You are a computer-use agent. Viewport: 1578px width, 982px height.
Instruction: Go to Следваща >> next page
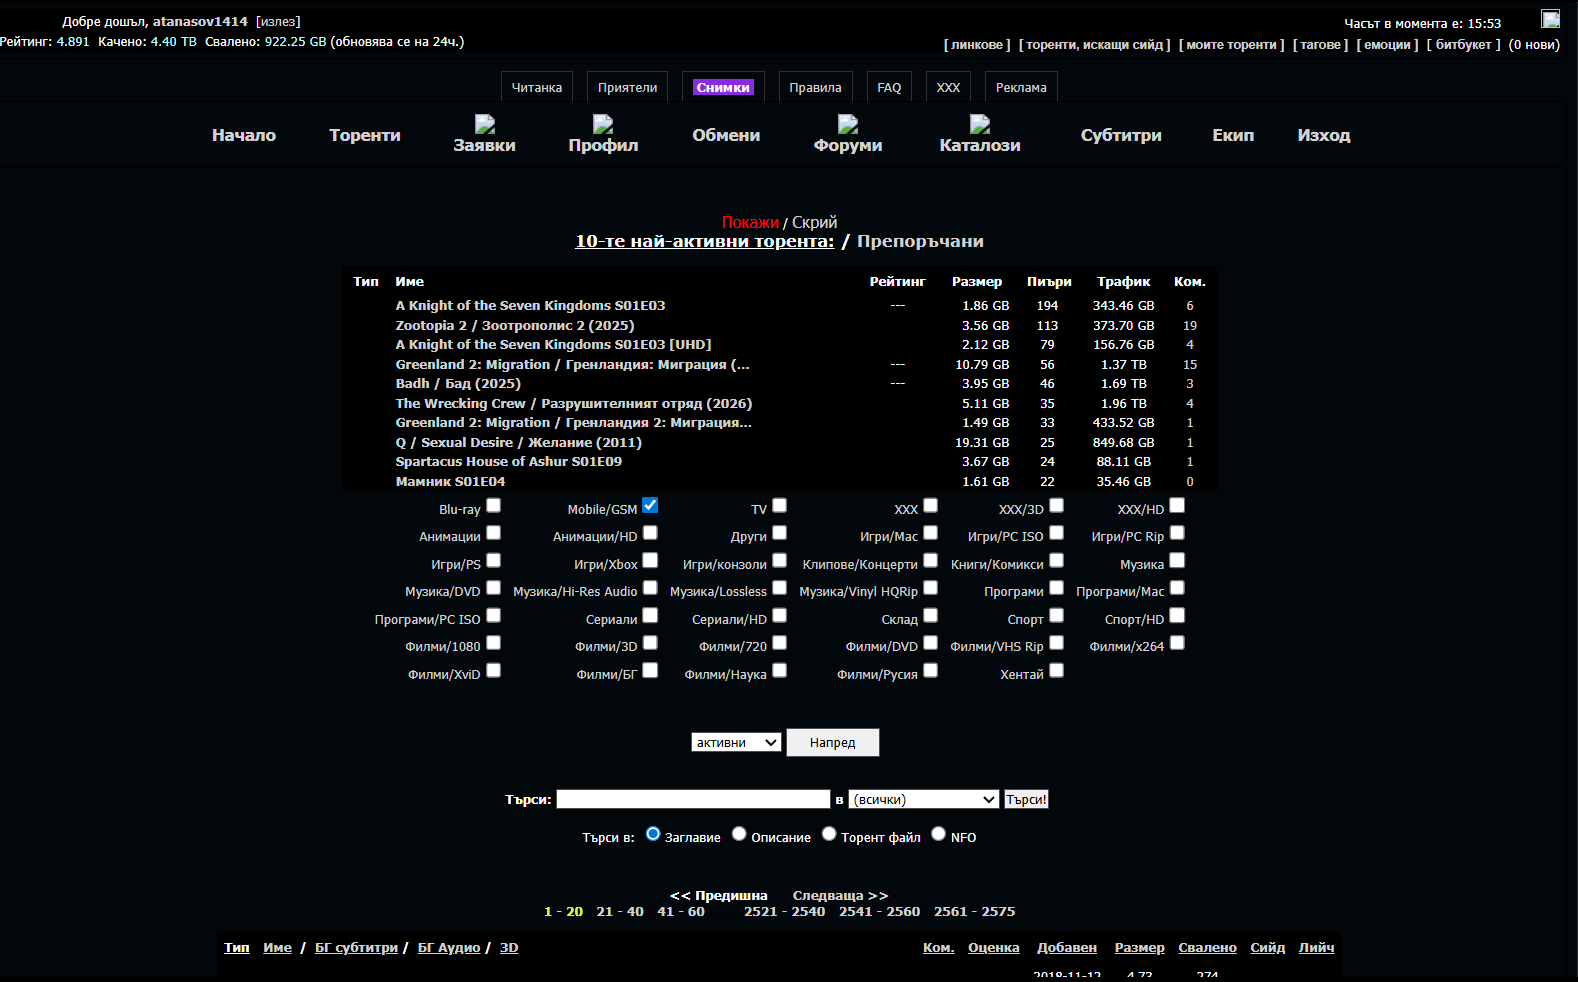point(840,896)
